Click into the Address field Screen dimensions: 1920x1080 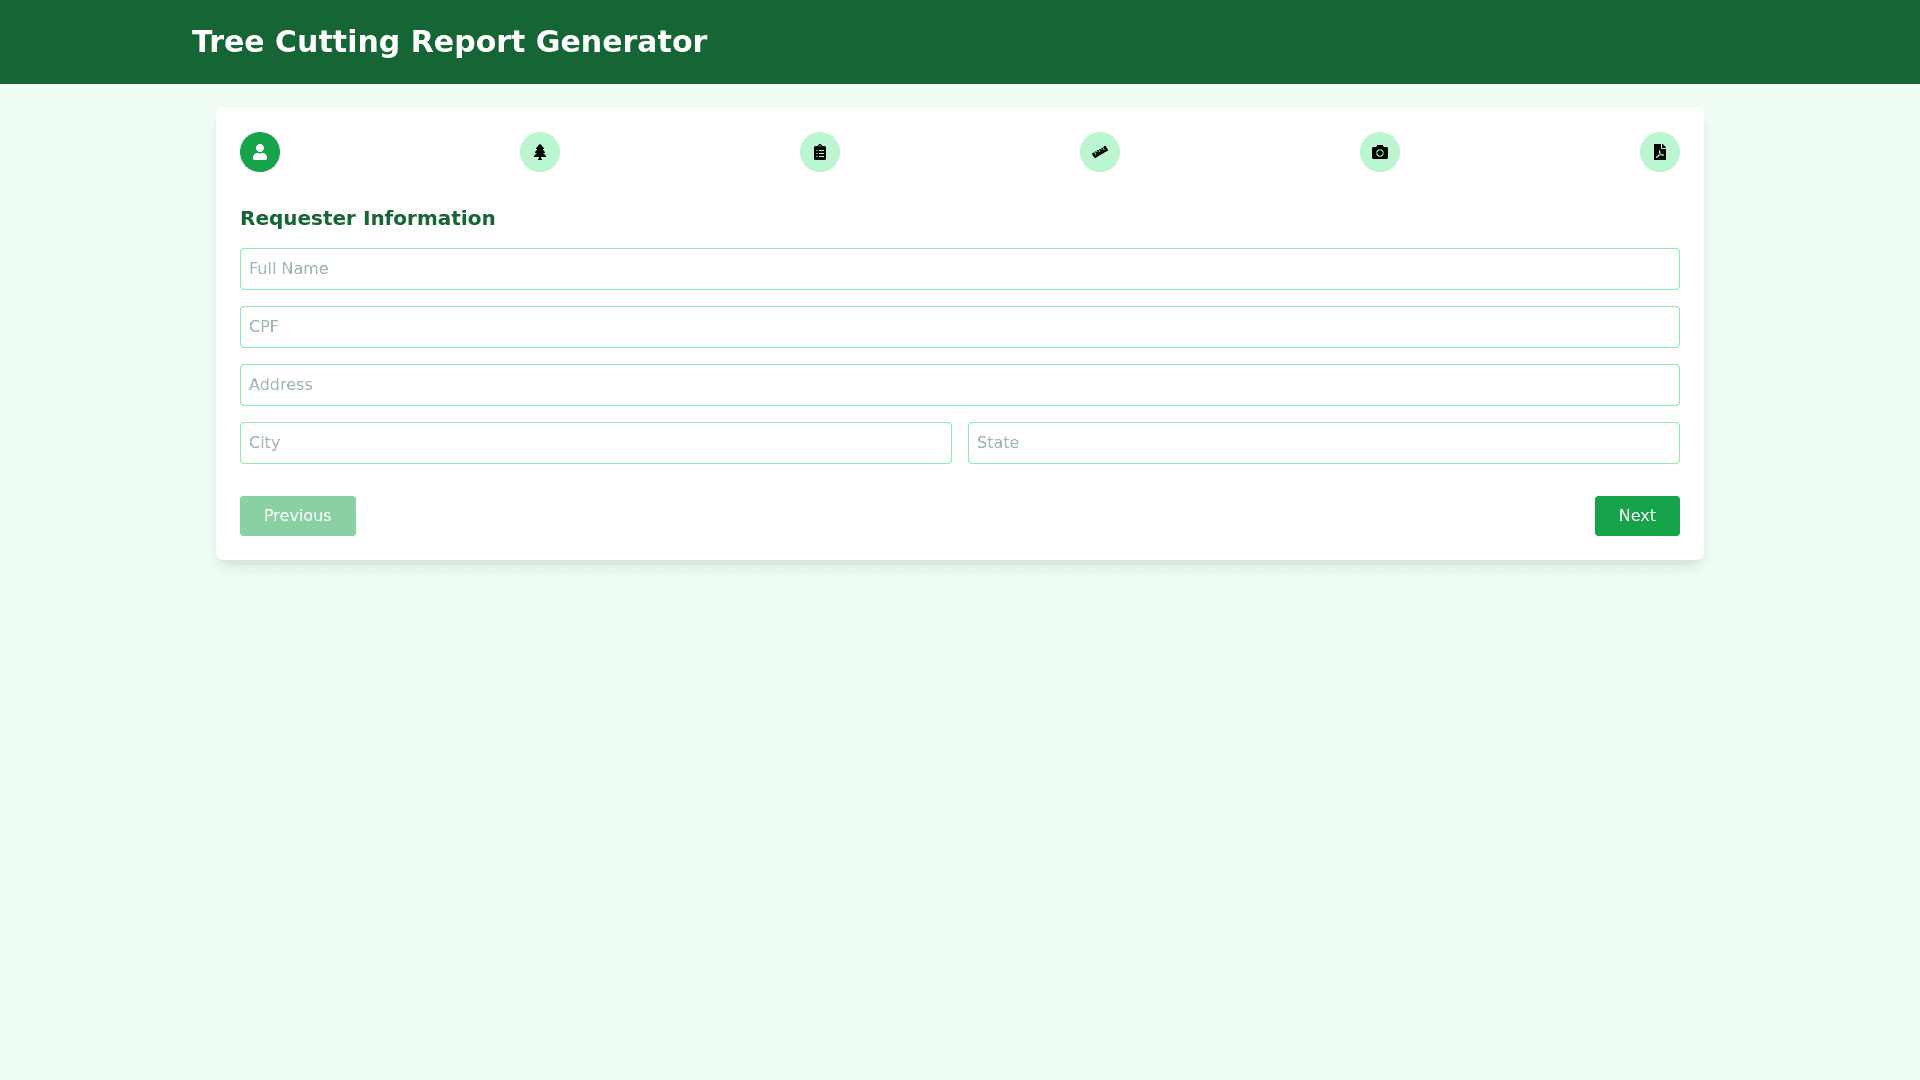click(960, 385)
